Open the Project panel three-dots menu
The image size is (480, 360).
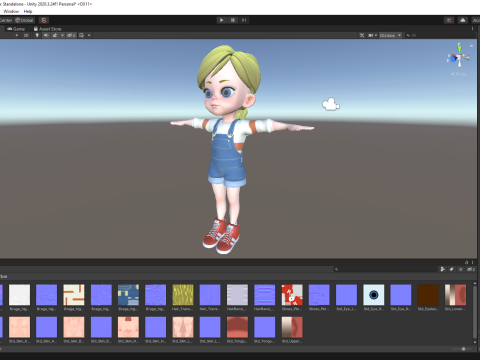[x=473, y=262]
